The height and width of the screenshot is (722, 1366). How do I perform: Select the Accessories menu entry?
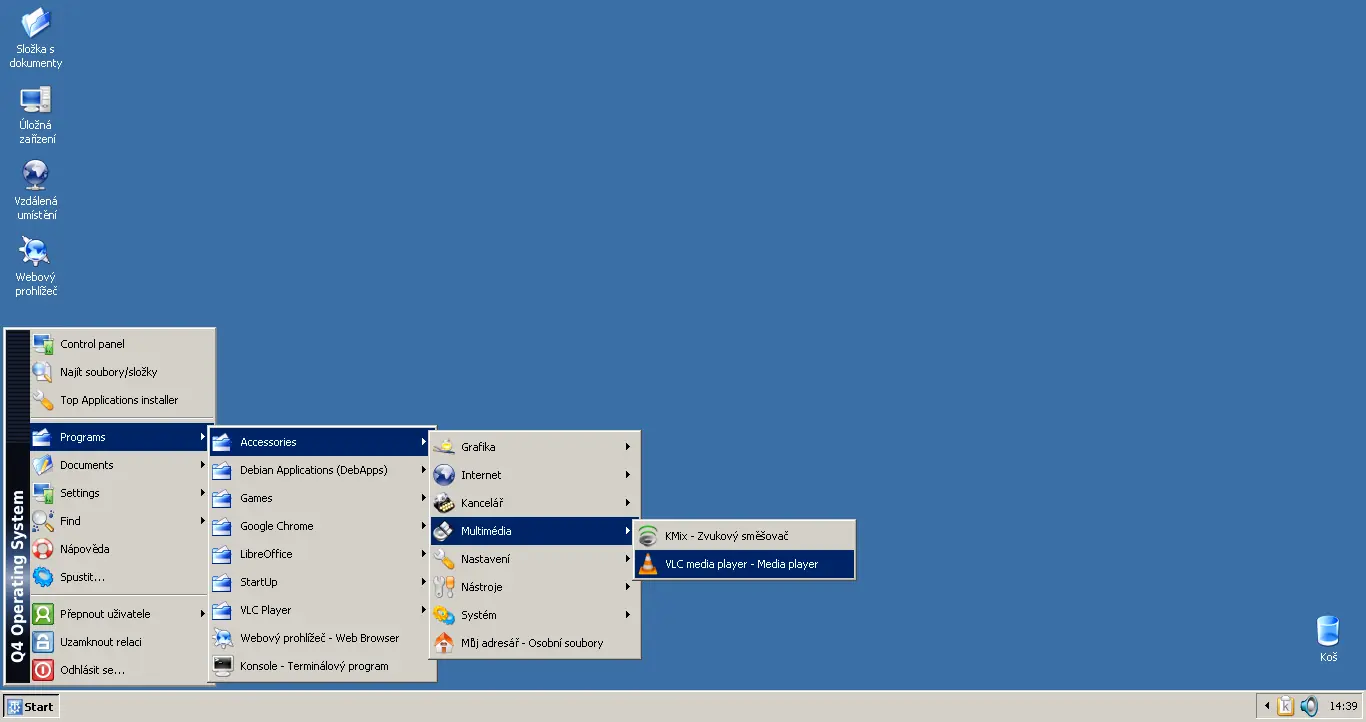(321, 442)
